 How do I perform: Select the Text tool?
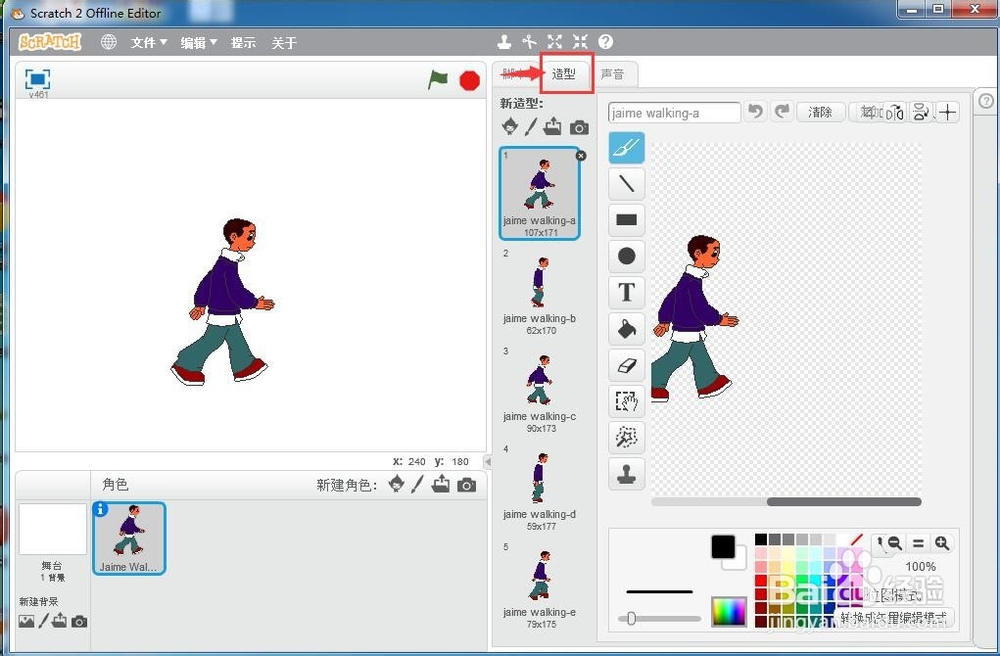pos(626,292)
